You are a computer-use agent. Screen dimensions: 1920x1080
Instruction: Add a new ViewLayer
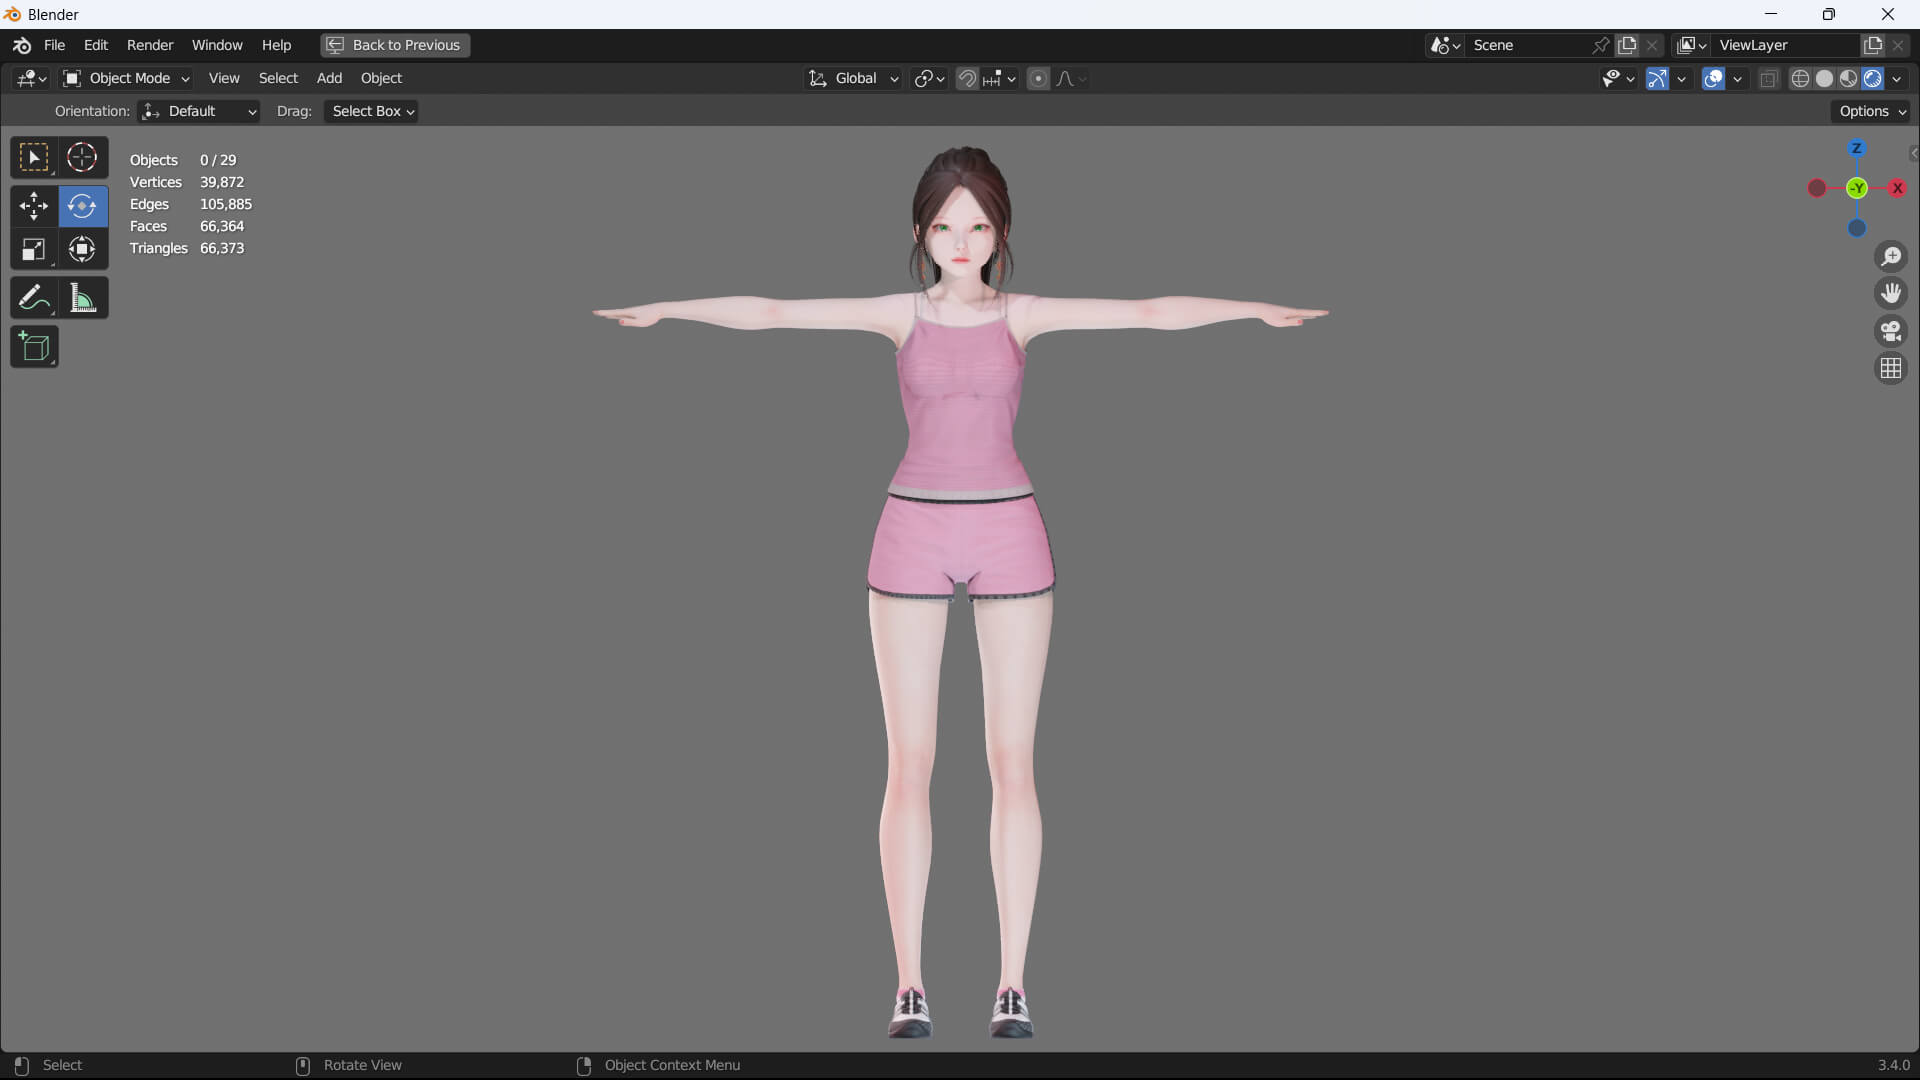coord(1872,45)
